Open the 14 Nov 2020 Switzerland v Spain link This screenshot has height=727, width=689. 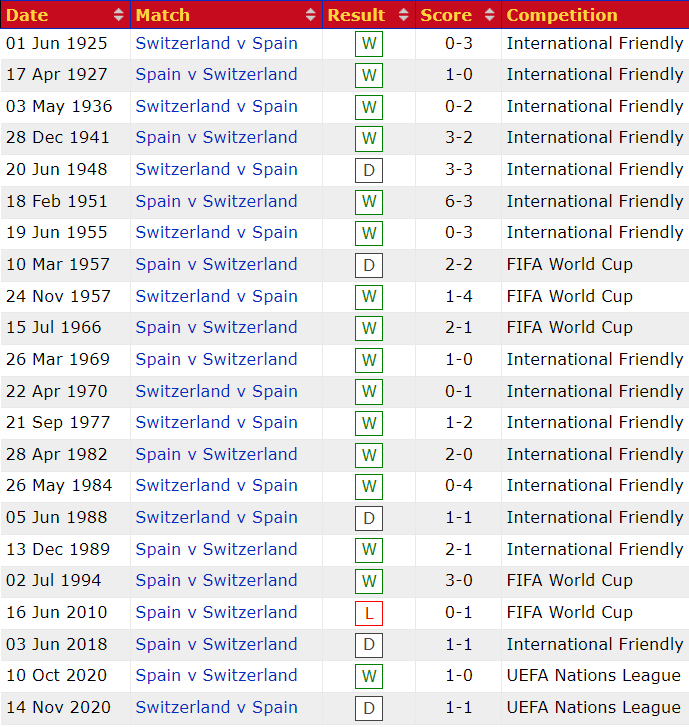[x=216, y=707]
